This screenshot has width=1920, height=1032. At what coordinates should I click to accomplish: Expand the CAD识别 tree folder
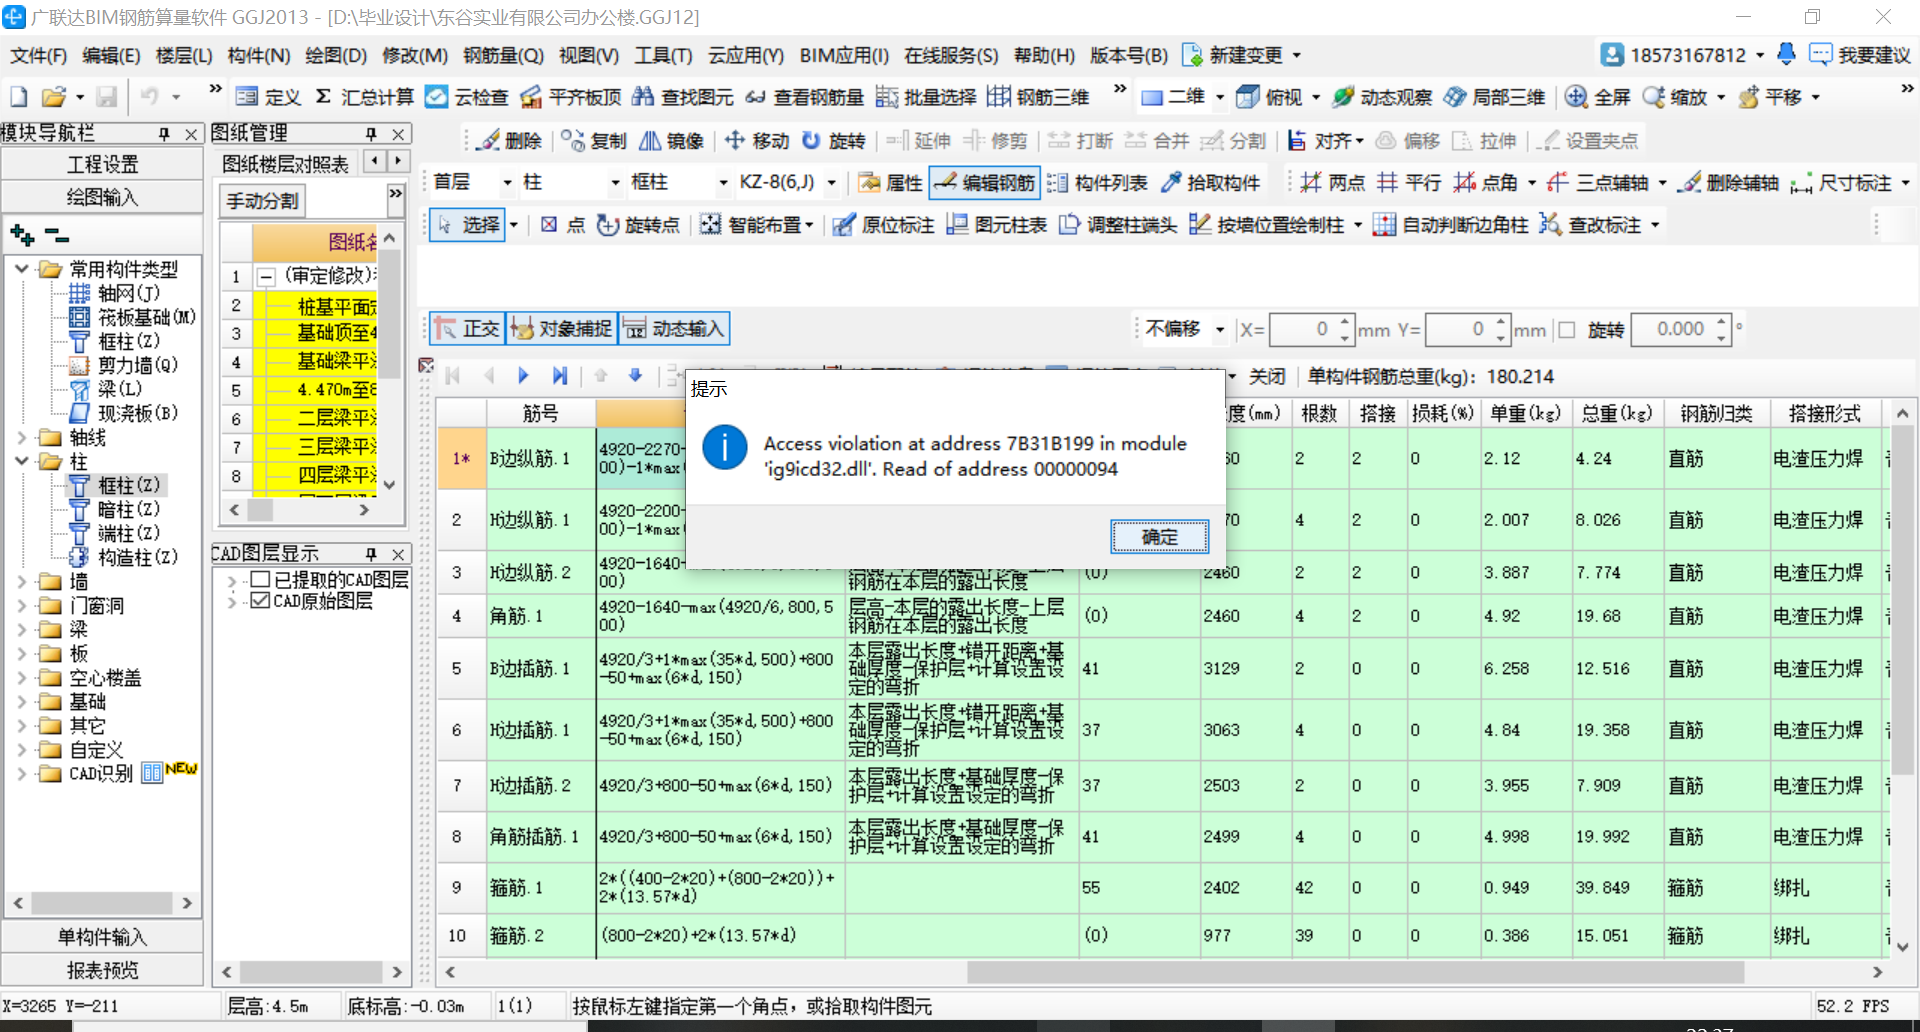[21, 773]
